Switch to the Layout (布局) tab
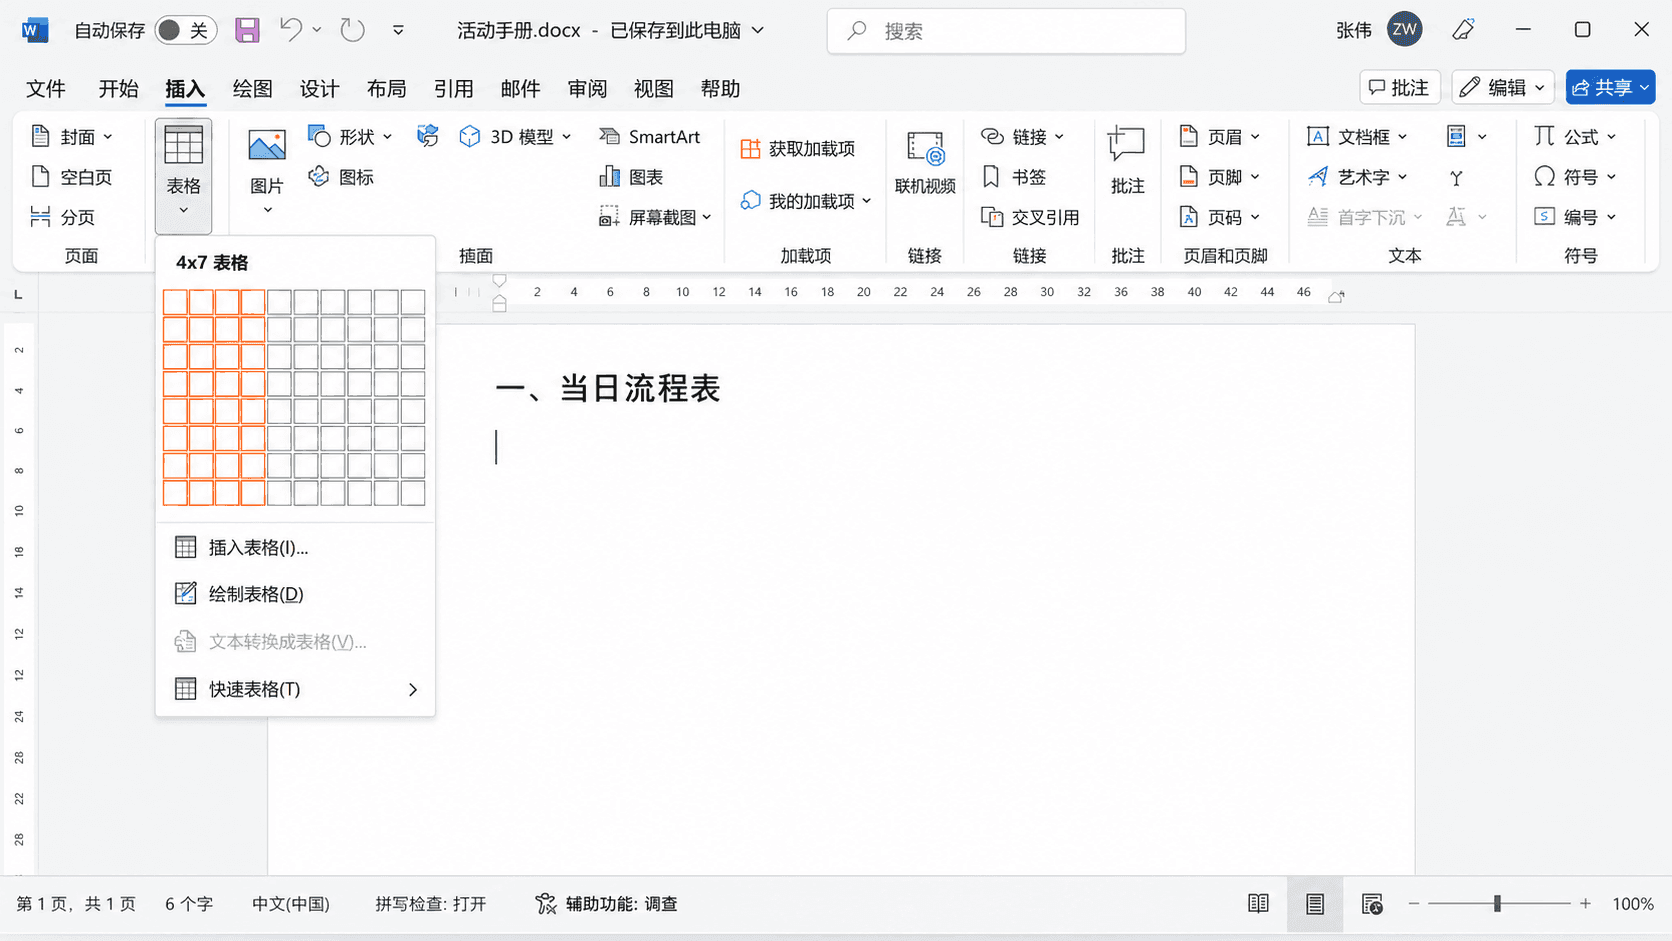This screenshot has height=941, width=1672. [x=386, y=89]
